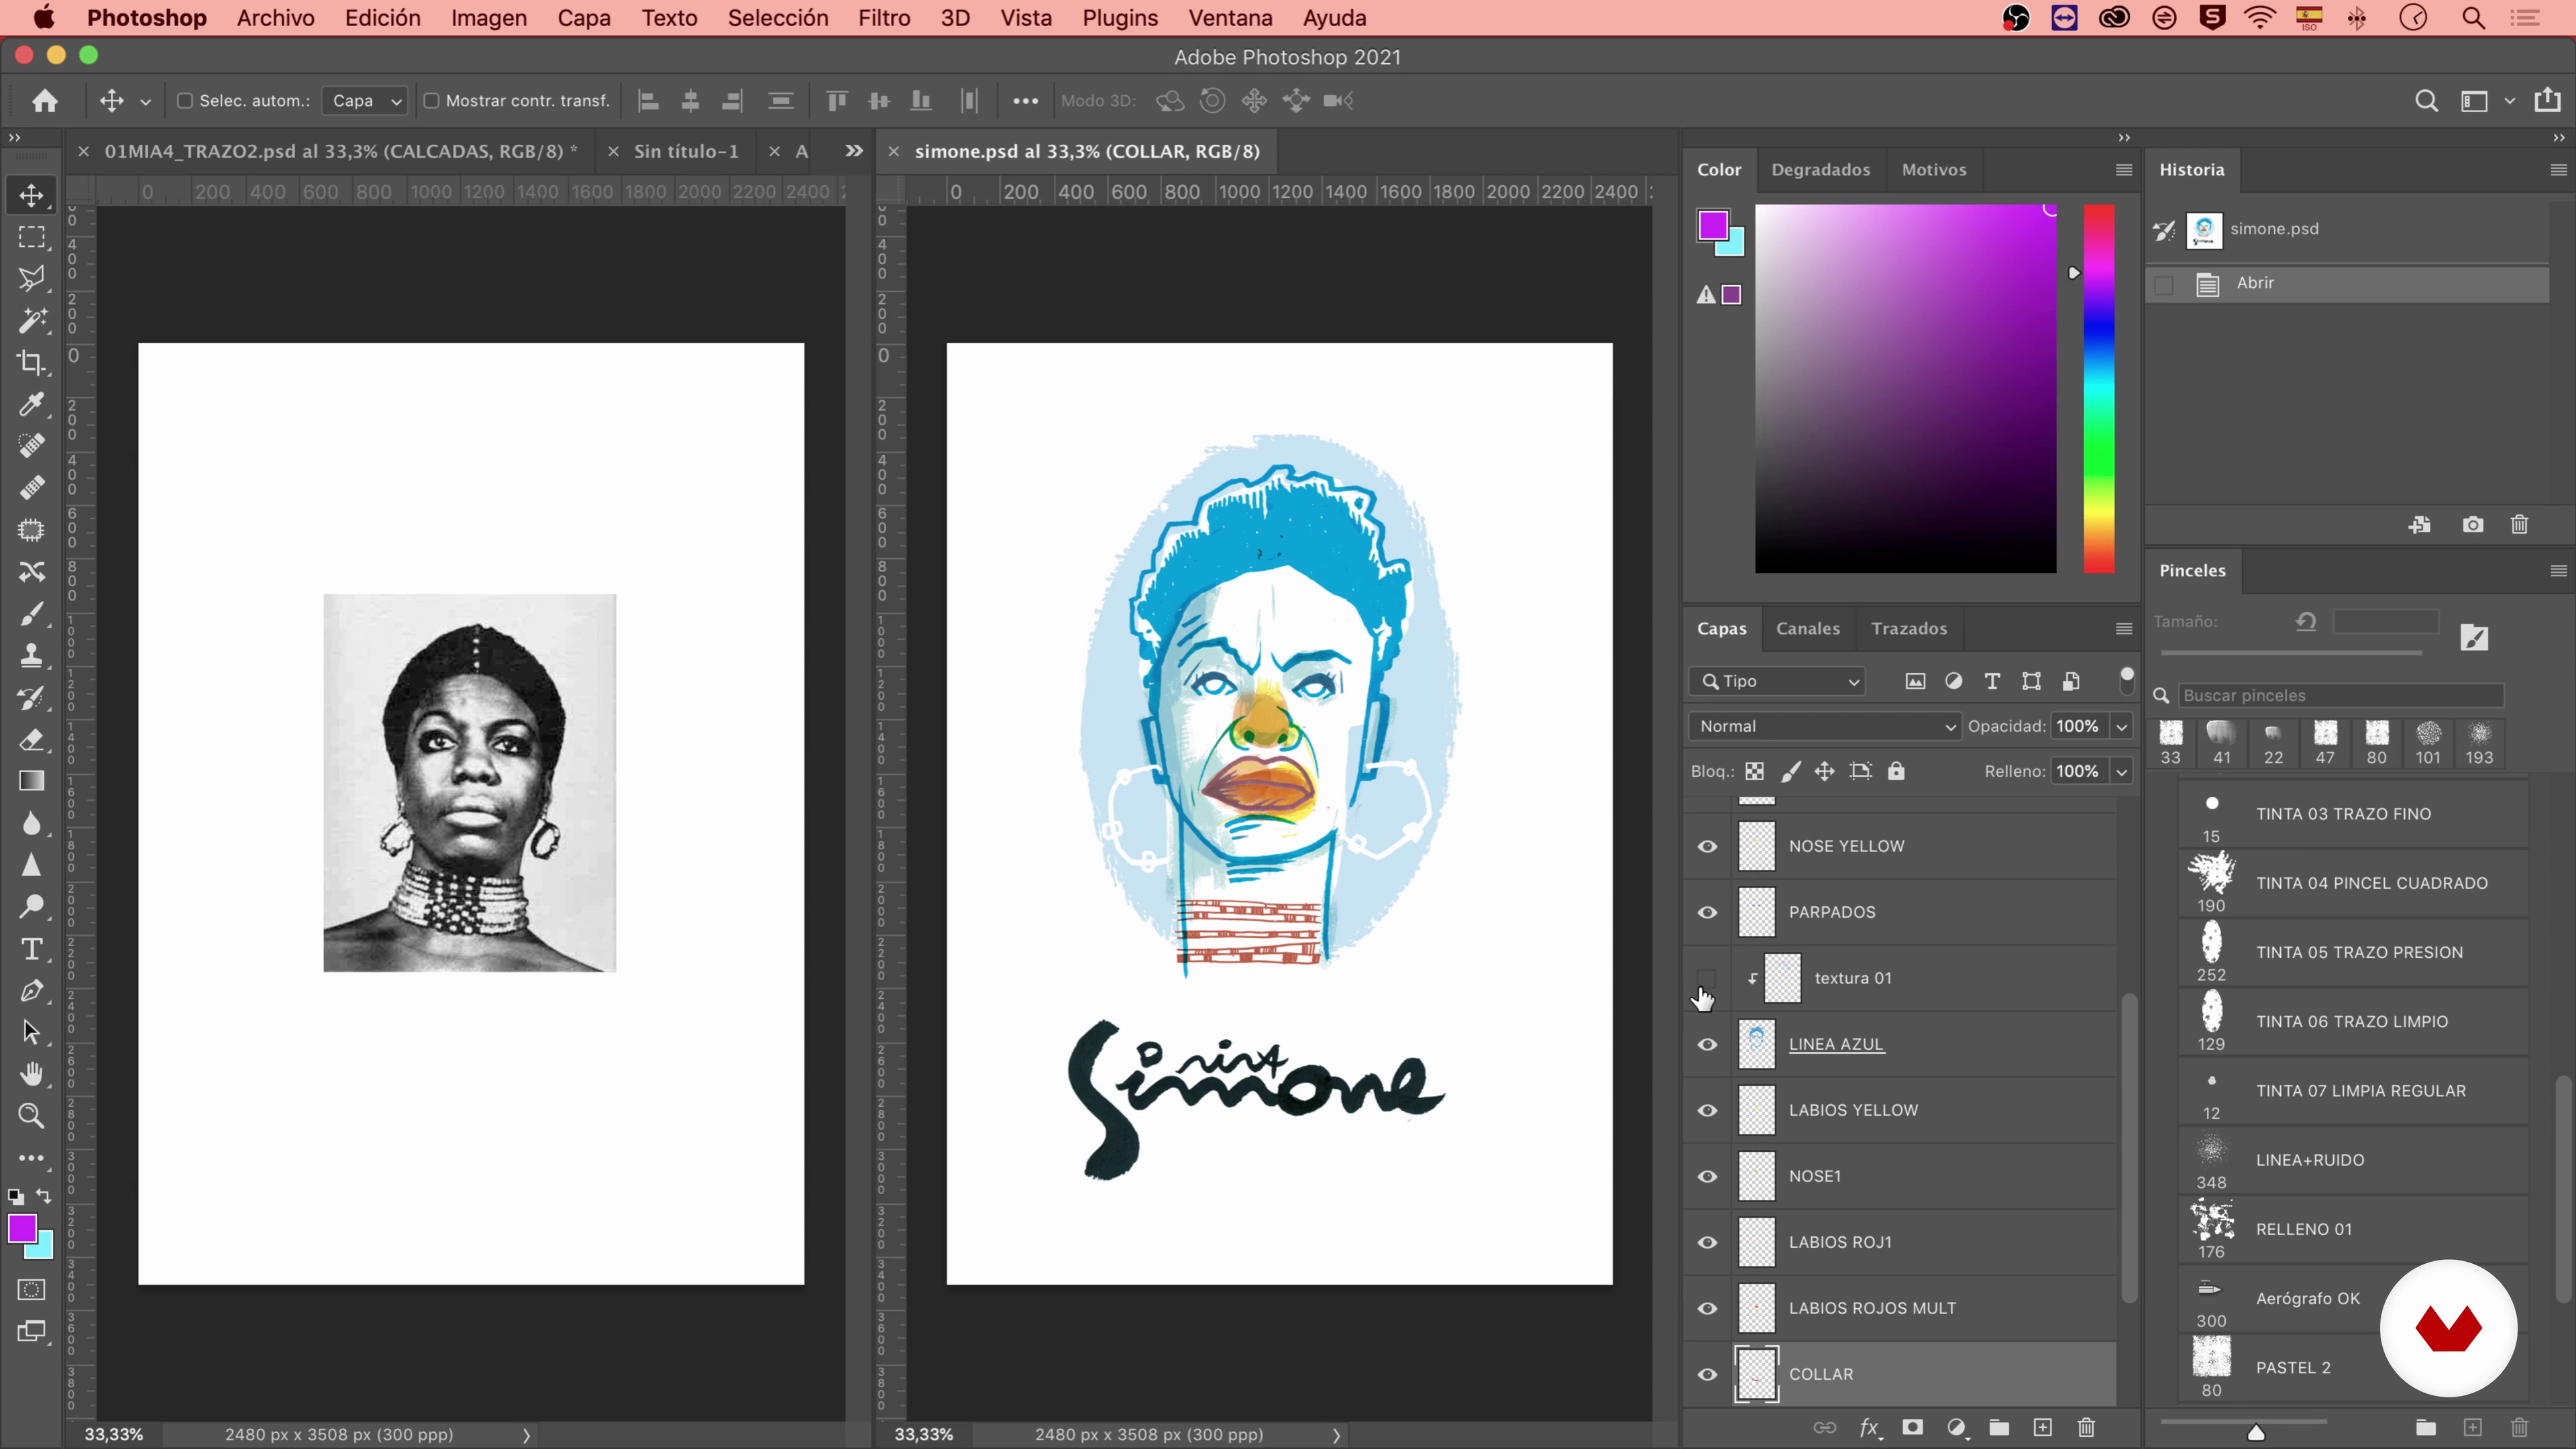This screenshot has height=1449, width=2576.
Task: Select the Hand tool
Action: [31, 1074]
